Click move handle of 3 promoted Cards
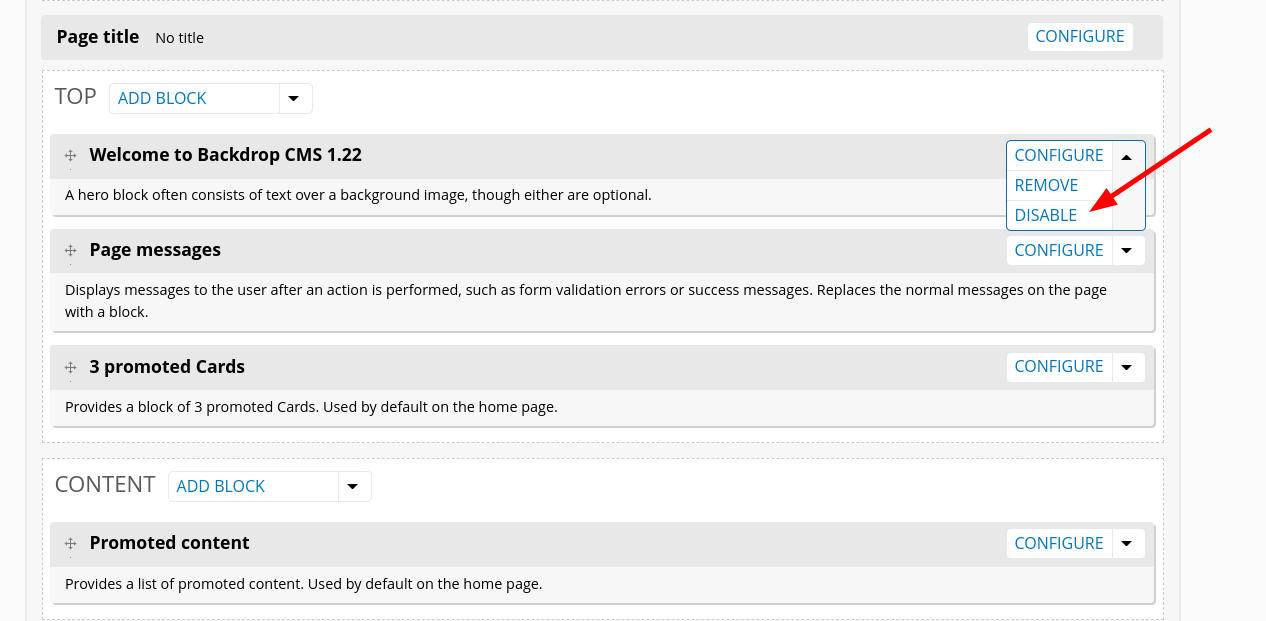The image size is (1266, 621). click(71, 367)
